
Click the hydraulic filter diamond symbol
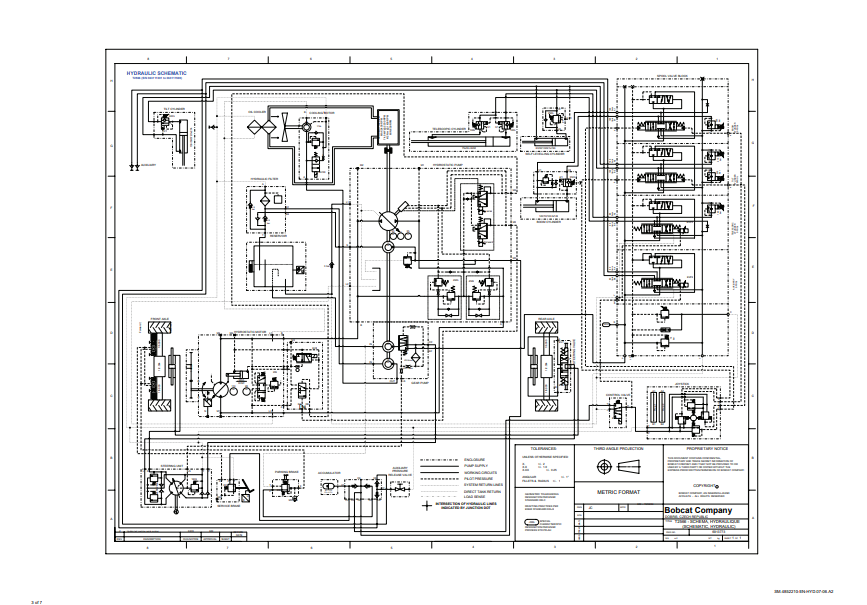(264, 200)
